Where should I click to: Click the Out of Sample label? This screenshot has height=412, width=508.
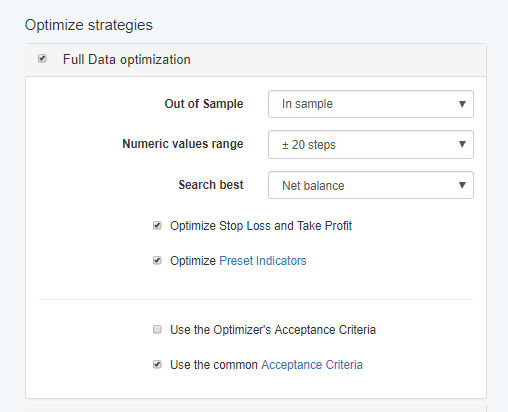point(204,104)
